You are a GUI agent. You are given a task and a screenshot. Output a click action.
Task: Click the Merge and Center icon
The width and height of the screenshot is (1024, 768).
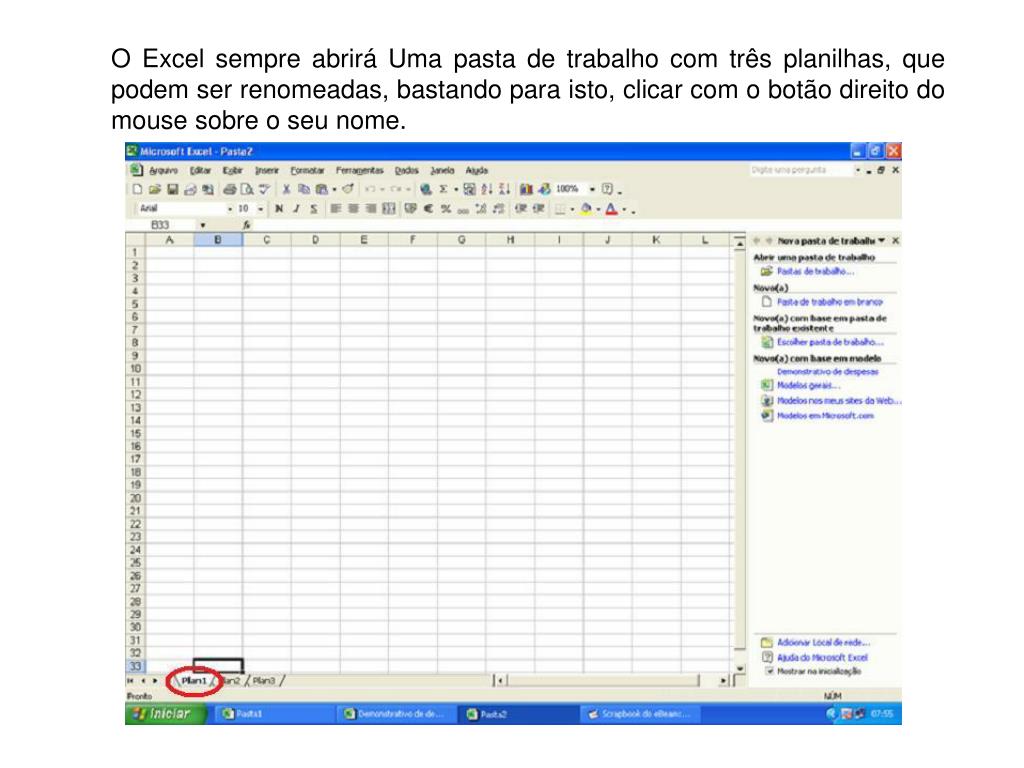tap(389, 208)
